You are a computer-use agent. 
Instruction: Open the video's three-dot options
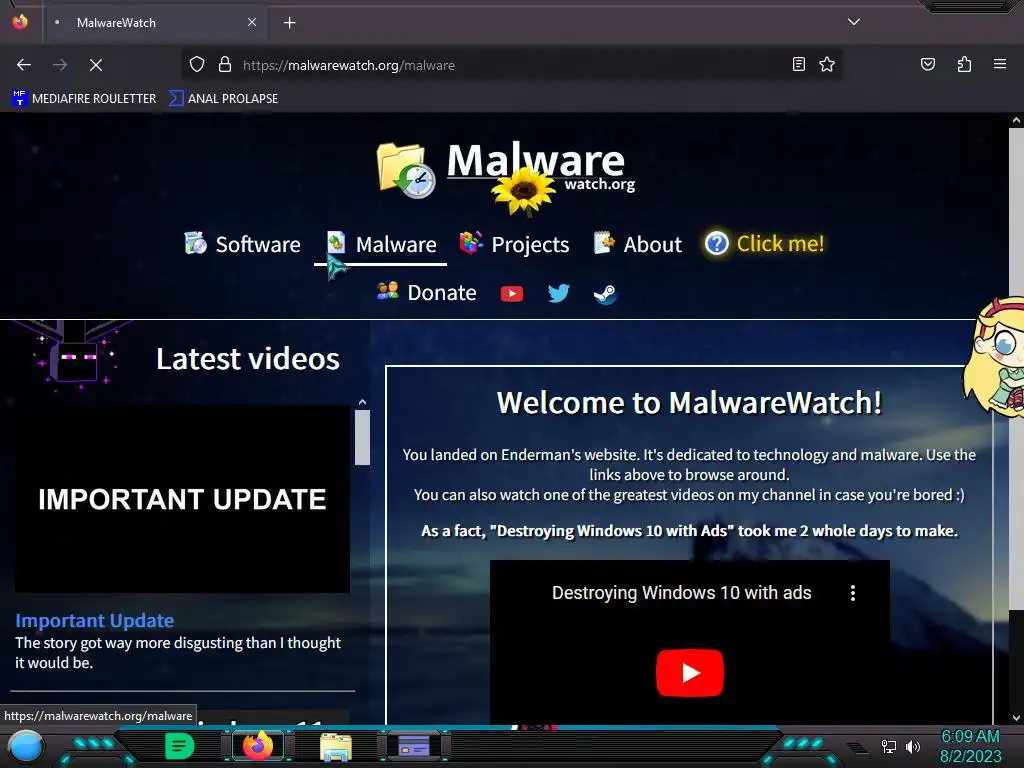[x=853, y=593]
